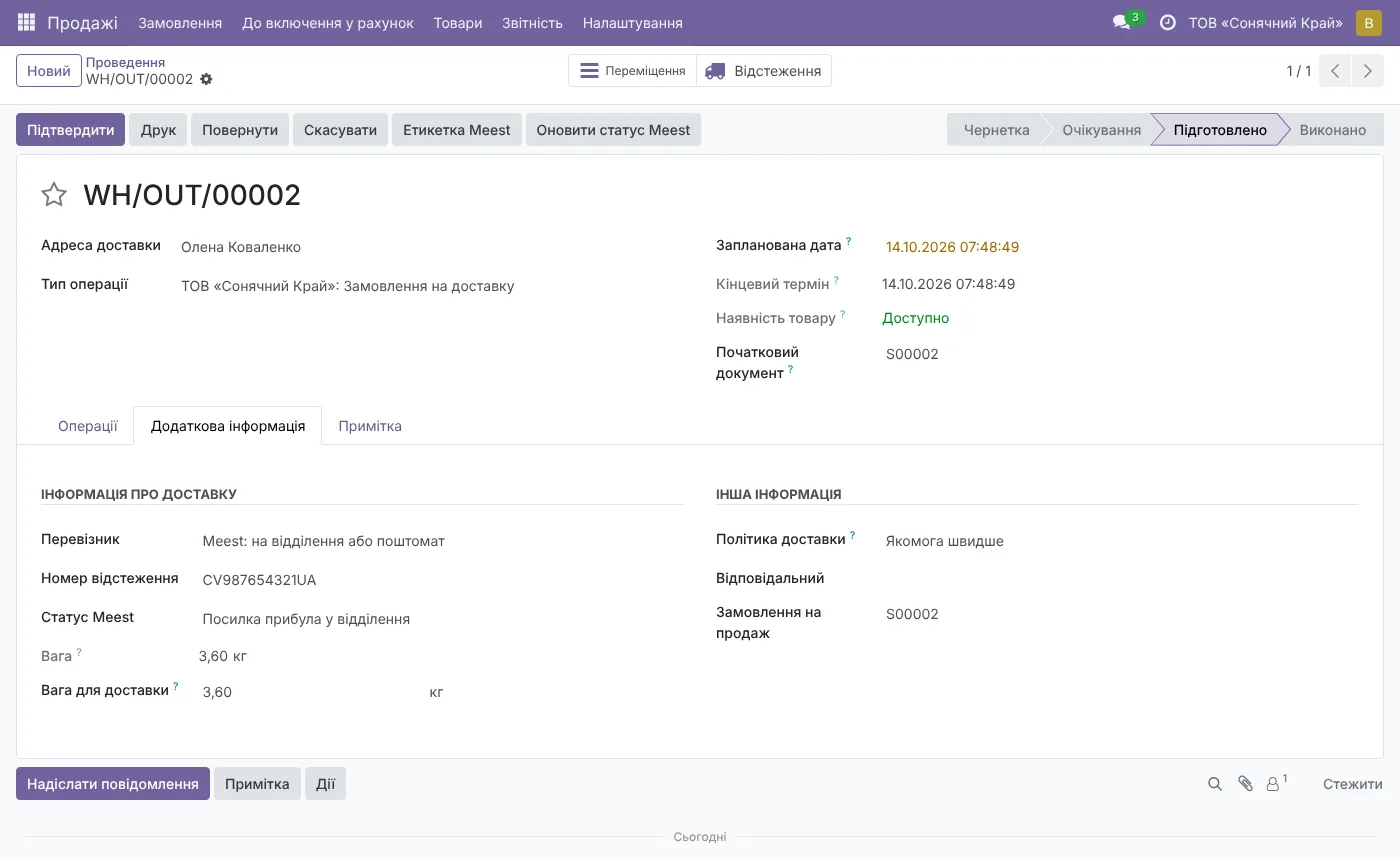Open the Налаштування menu
Viewport: 1400px width, 860px height.
point(633,22)
